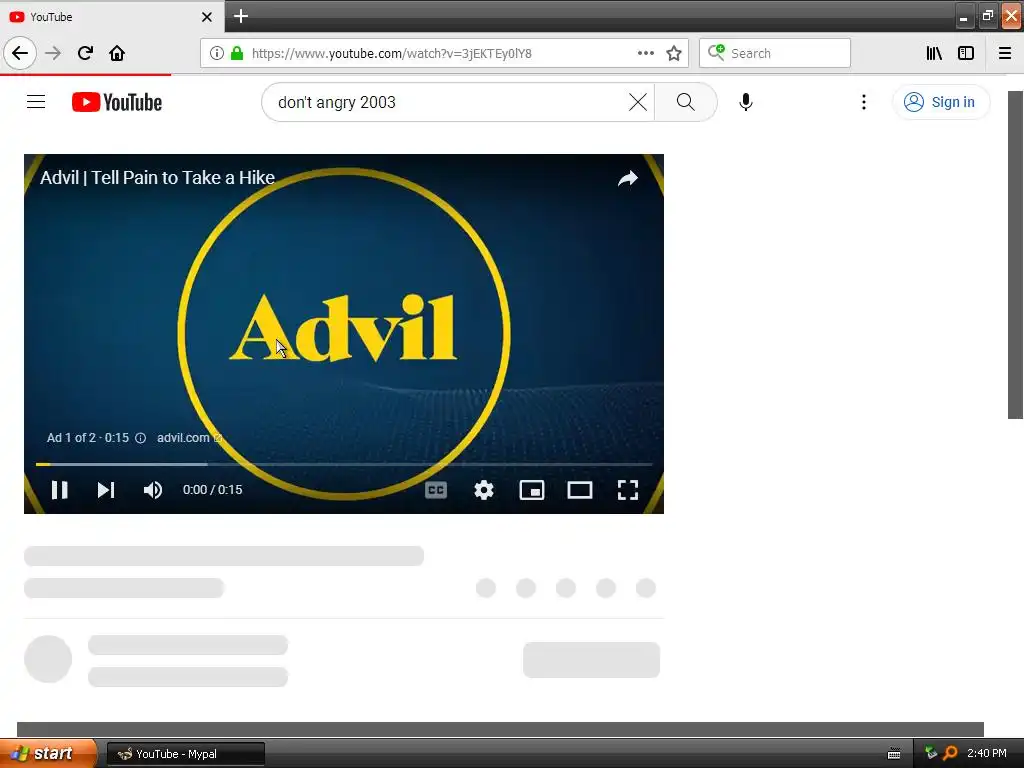Open the browser home page

tap(117, 53)
